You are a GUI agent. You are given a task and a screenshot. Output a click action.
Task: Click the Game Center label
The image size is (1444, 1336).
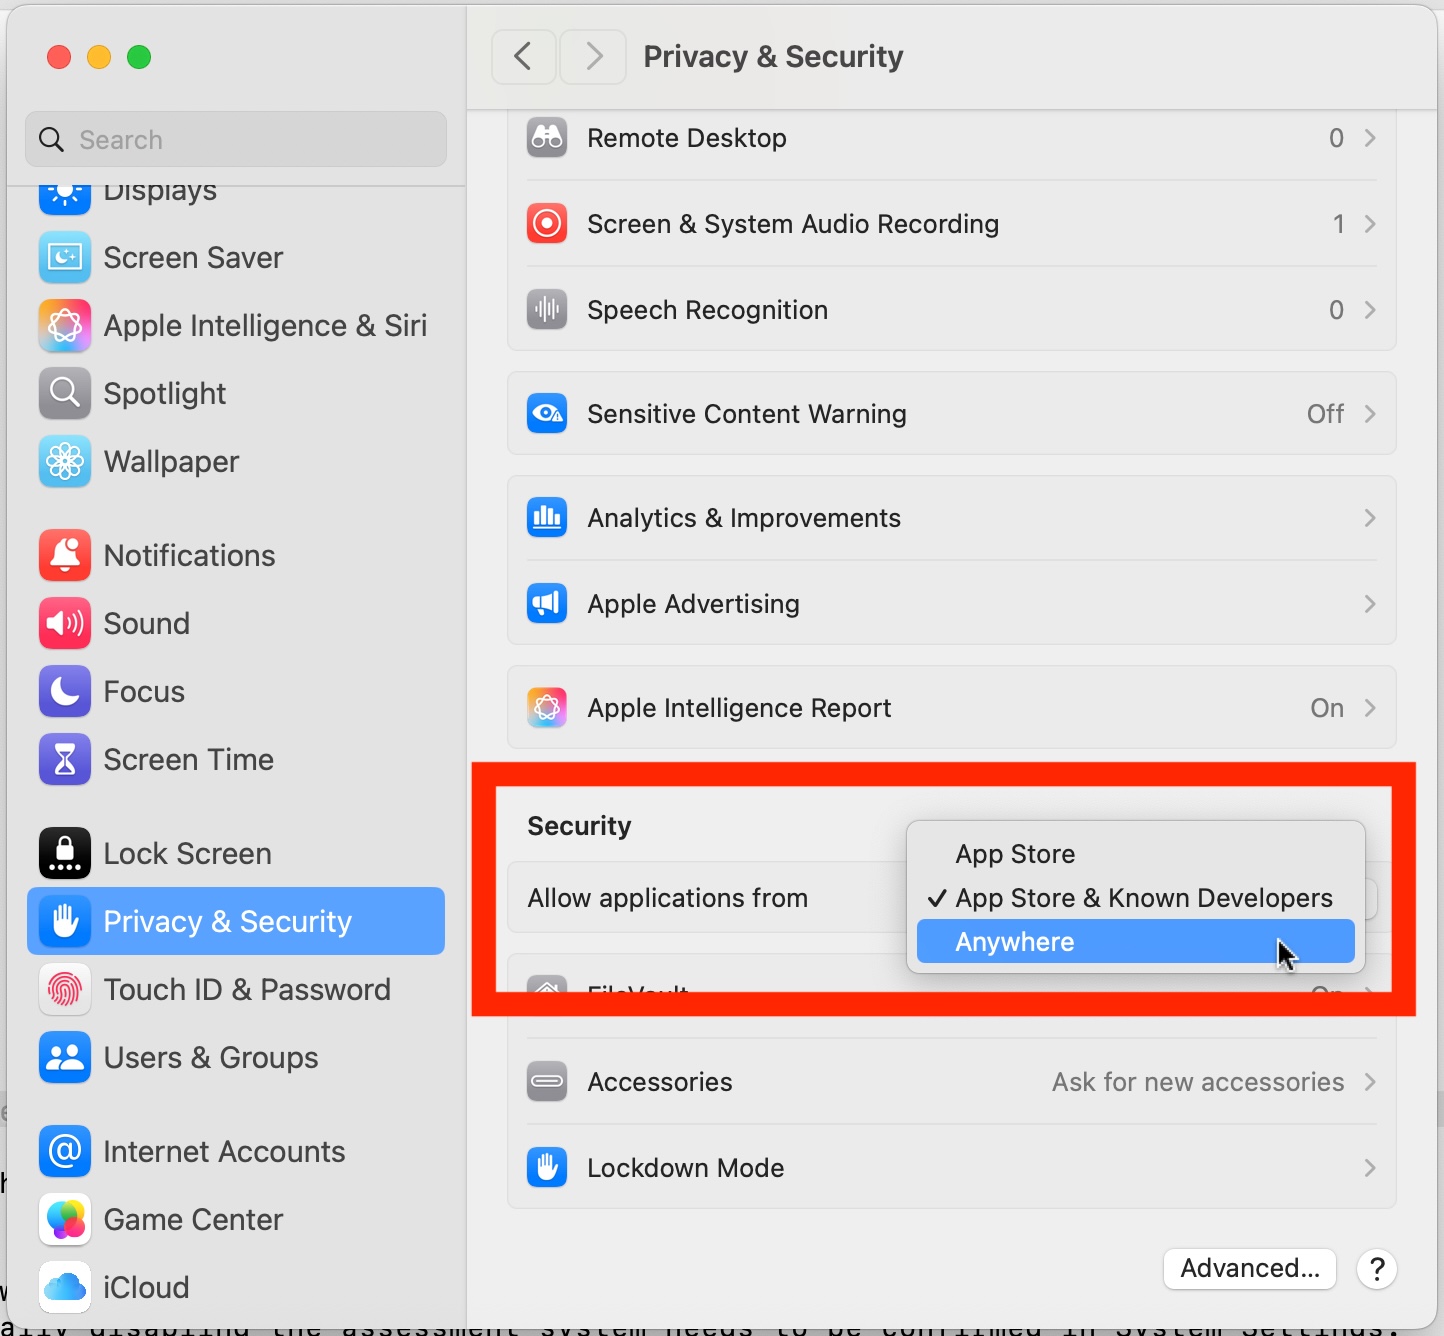coord(193,1220)
